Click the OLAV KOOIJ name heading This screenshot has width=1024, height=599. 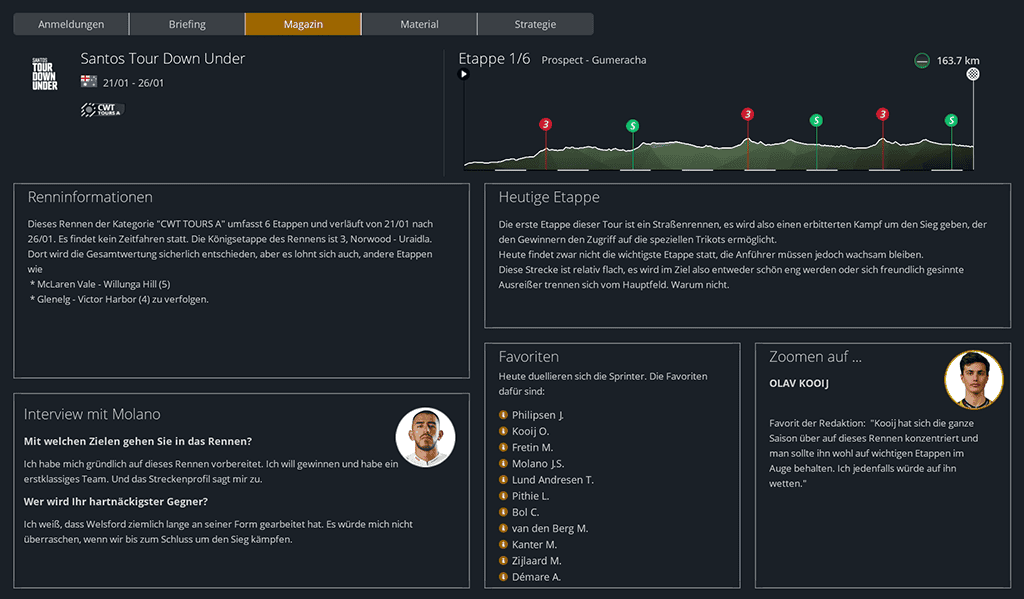(799, 383)
